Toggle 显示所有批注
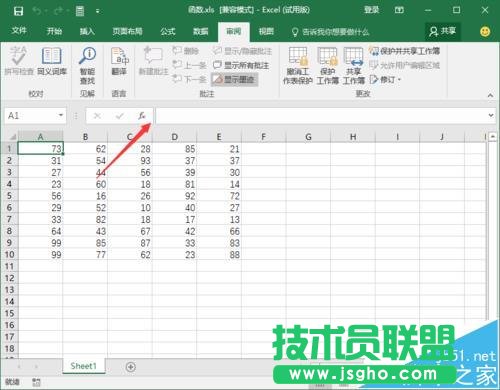Viewport: 500px width, 390px height. 241,65
